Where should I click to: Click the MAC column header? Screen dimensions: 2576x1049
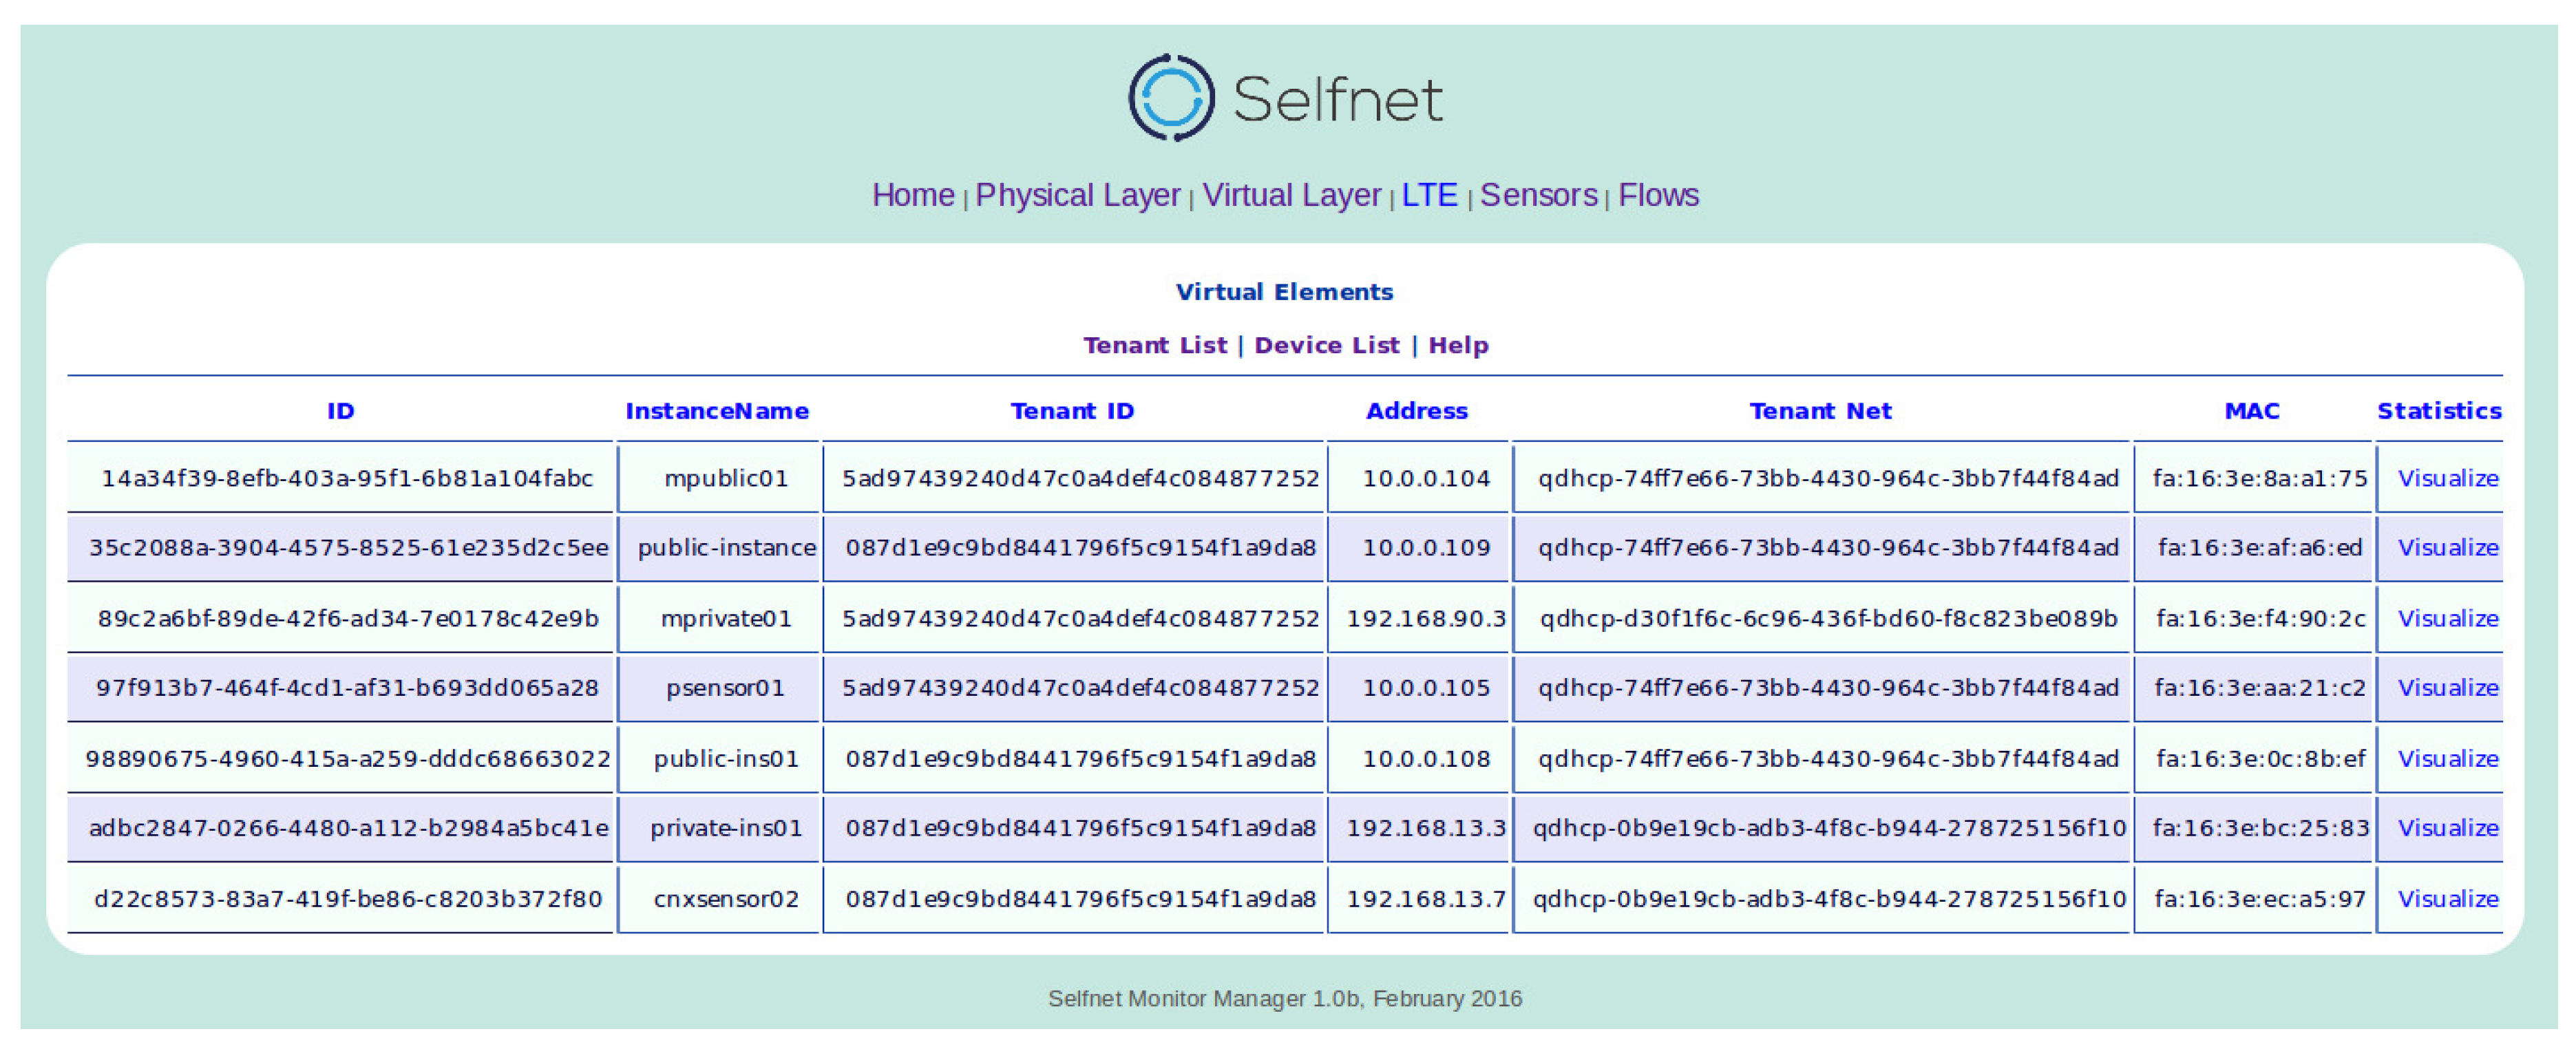coord(2252,411)
